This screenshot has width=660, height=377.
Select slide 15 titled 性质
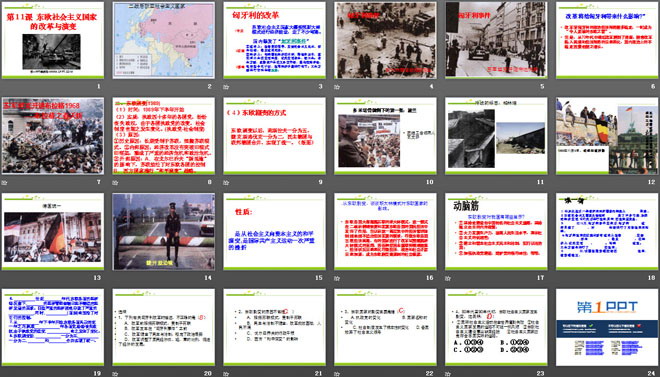[274, 231]
